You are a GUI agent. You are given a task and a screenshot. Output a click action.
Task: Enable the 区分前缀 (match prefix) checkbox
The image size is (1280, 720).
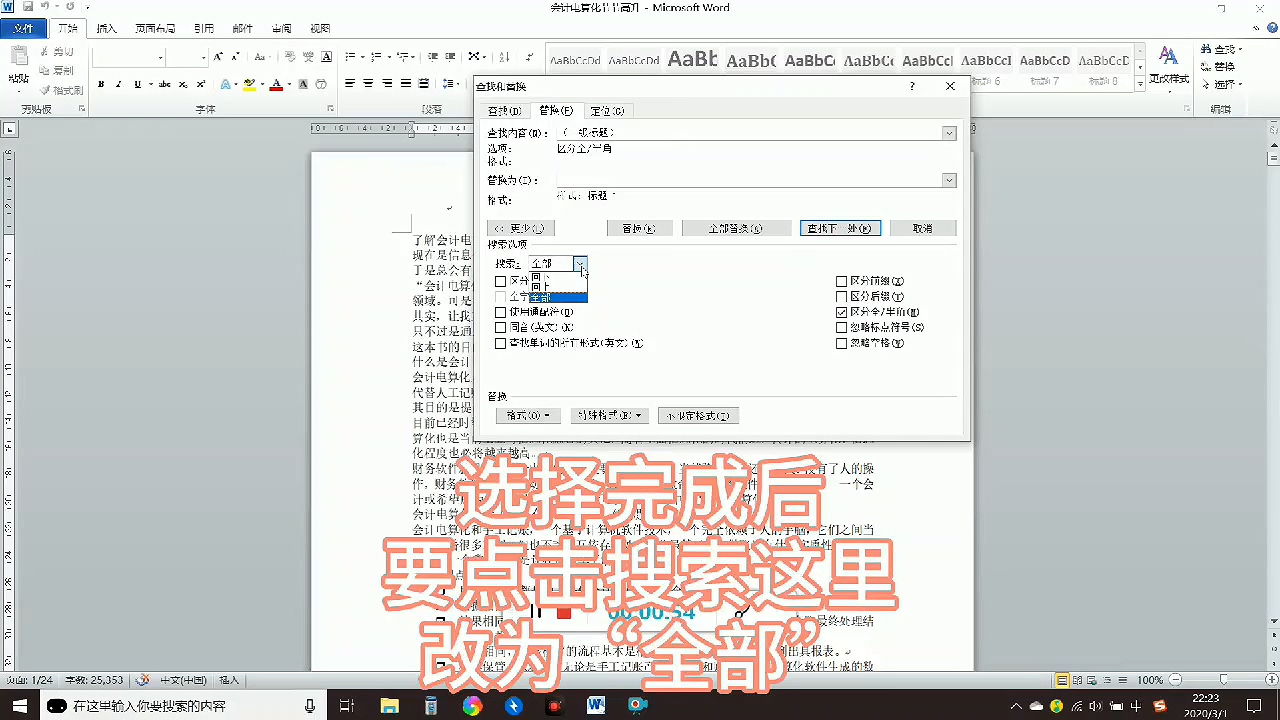coord(842,282)
